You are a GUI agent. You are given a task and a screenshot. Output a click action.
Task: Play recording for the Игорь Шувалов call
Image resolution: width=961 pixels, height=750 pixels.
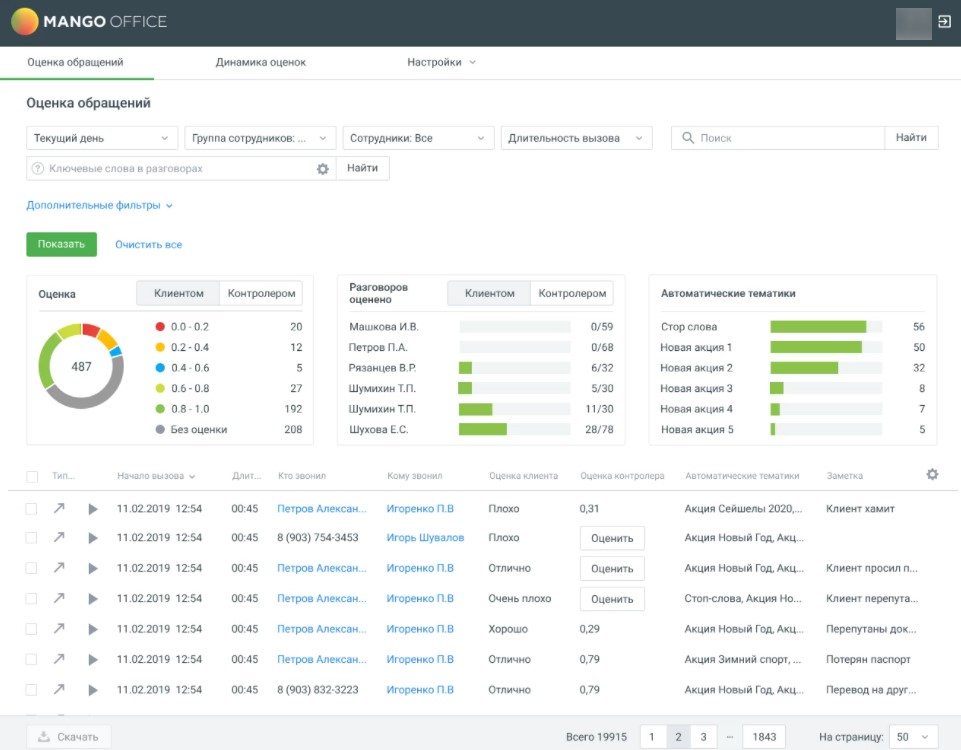[93, 538]
